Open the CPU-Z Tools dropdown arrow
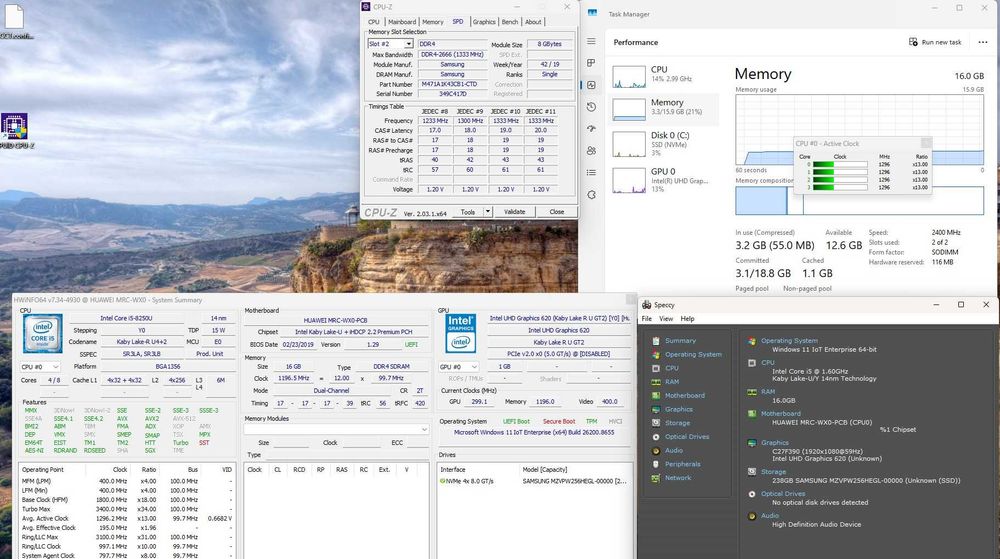1000x559 pixels. (487, 212)
